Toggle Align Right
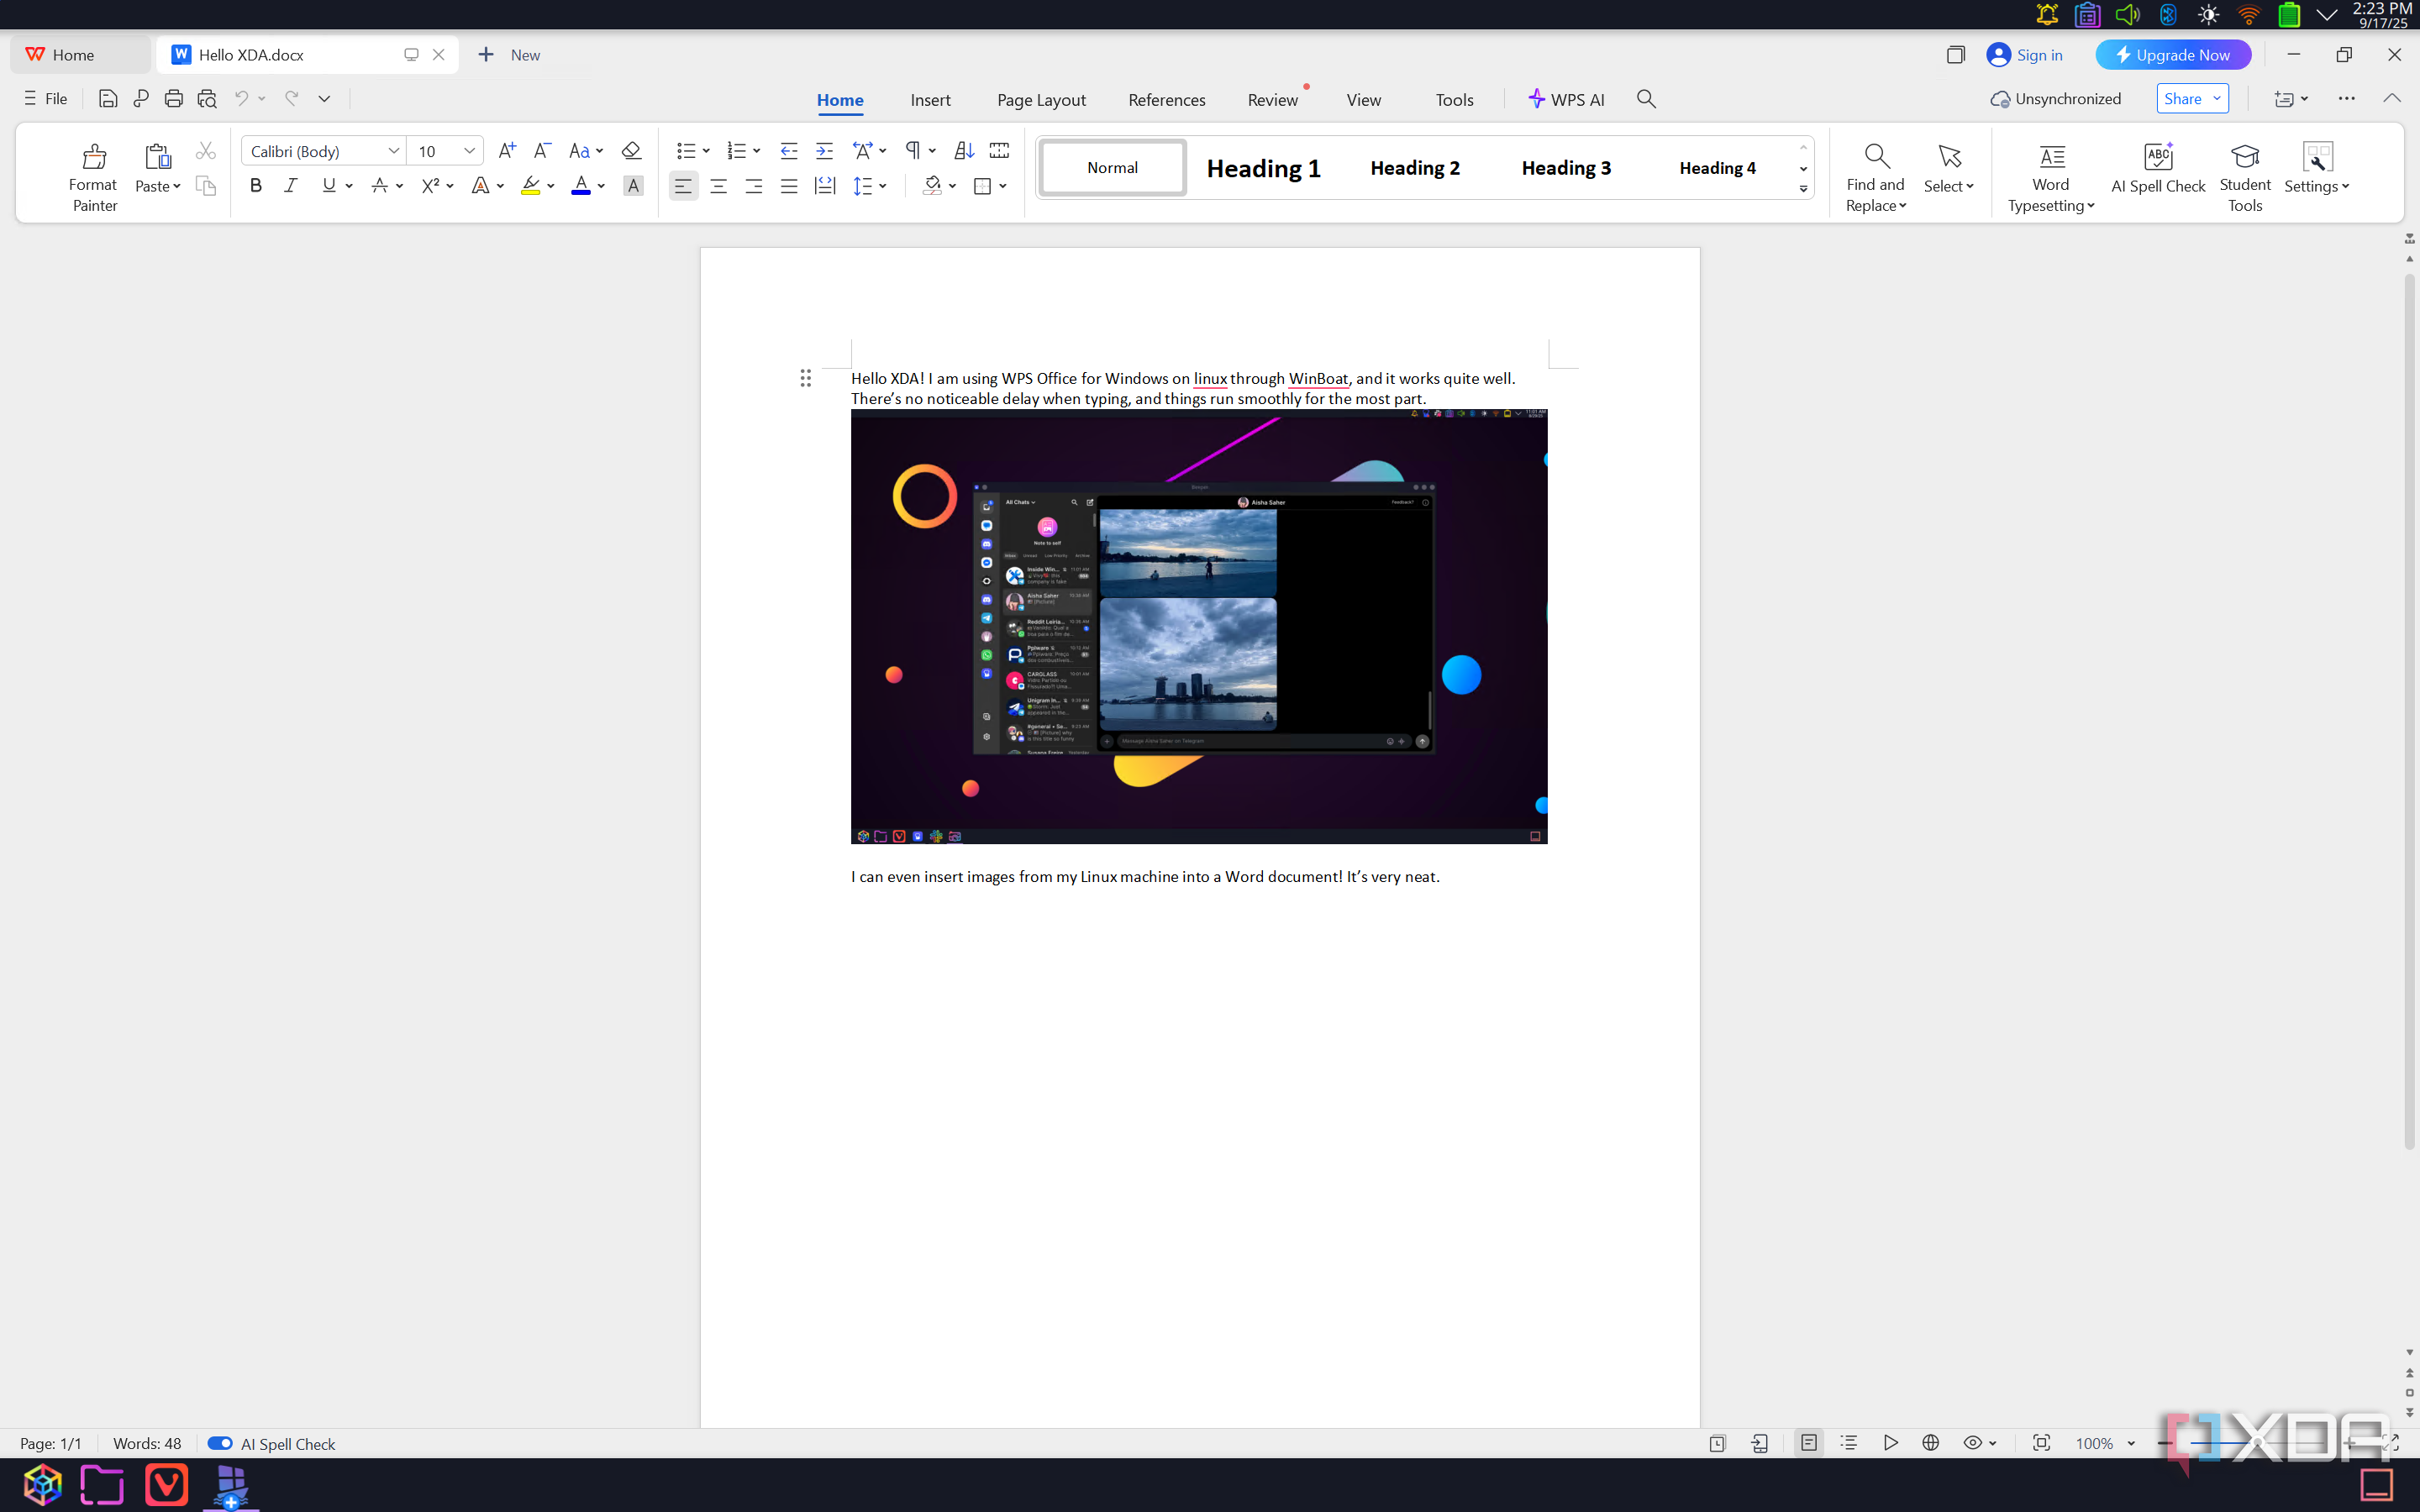This screenshot has width=2420, height=1512. click(754, 186)
